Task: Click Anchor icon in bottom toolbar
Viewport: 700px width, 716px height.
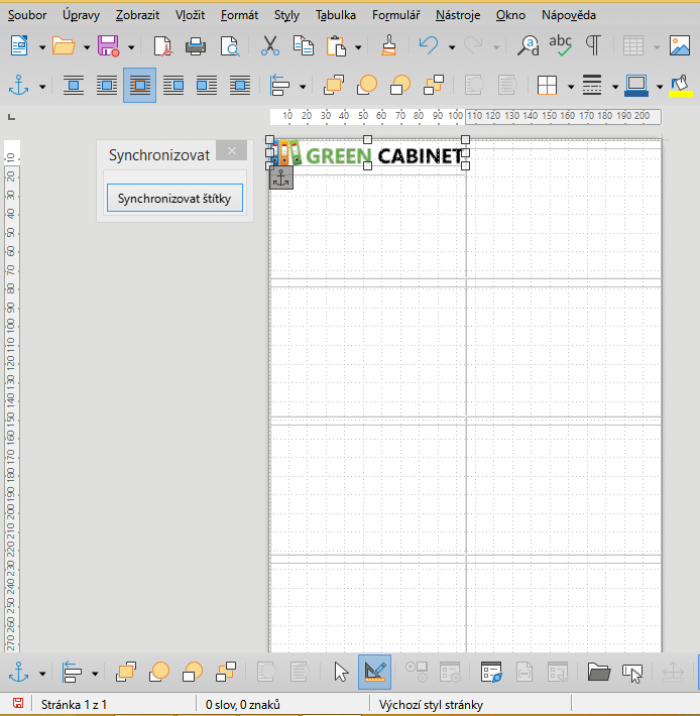Action: click(19, 673)
